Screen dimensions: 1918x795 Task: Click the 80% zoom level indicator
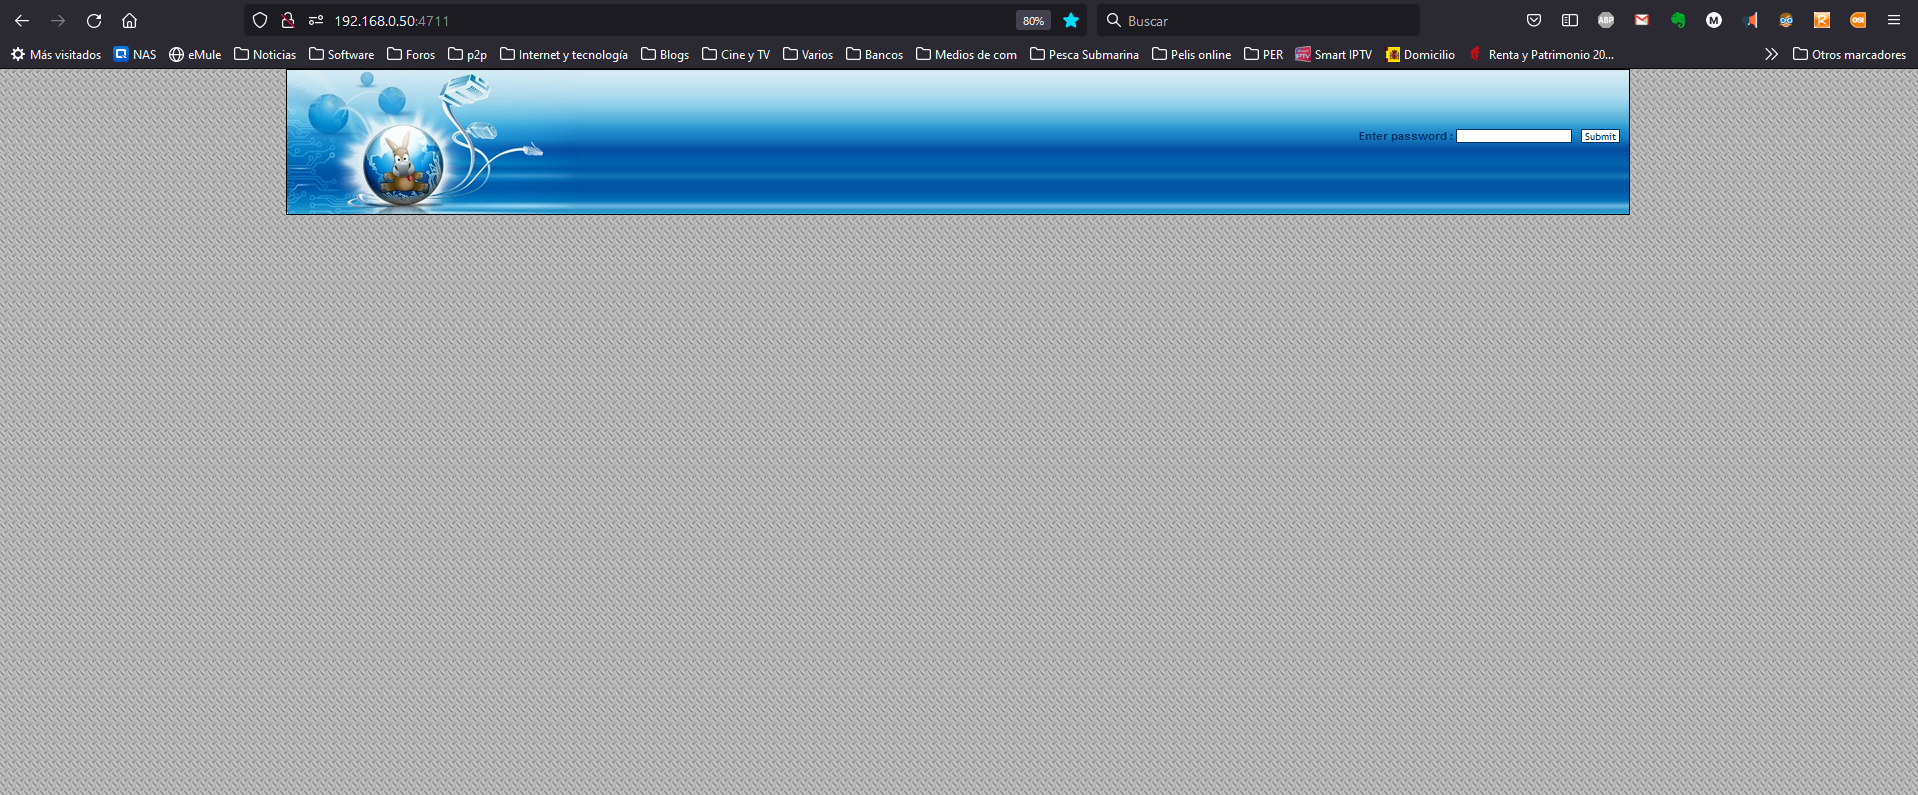point(1033,20)
